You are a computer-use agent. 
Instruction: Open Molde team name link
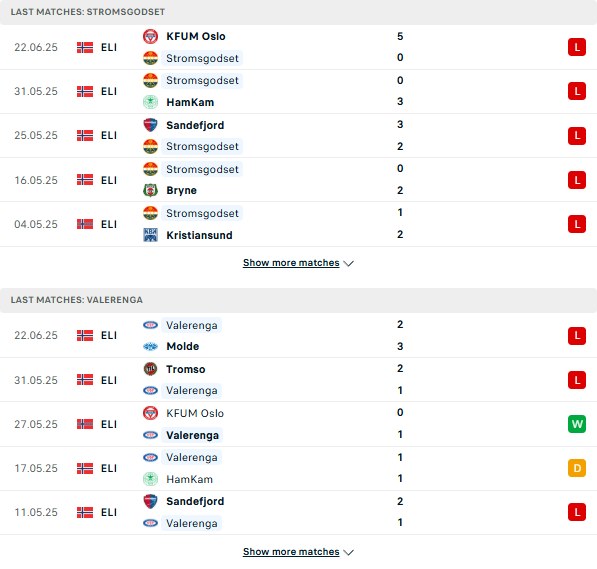pyautogui.click(x=183, y=346)
